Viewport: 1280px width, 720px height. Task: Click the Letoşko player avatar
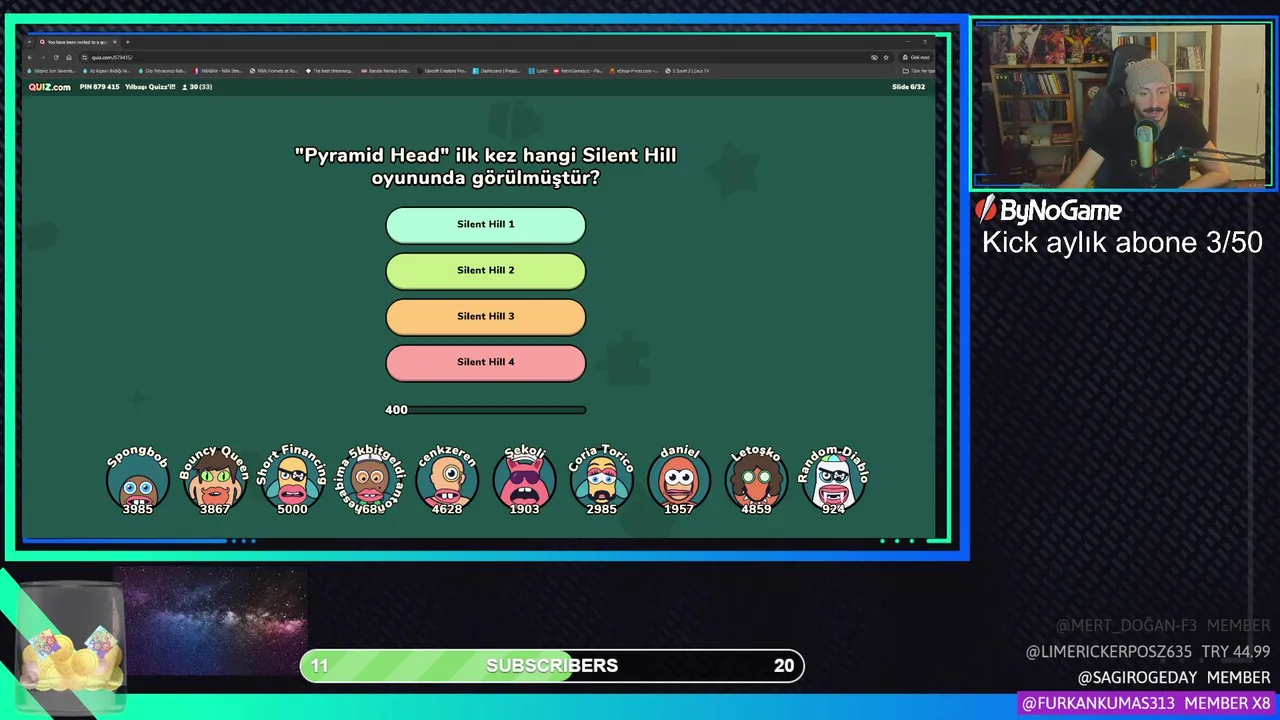click(756, 480)
